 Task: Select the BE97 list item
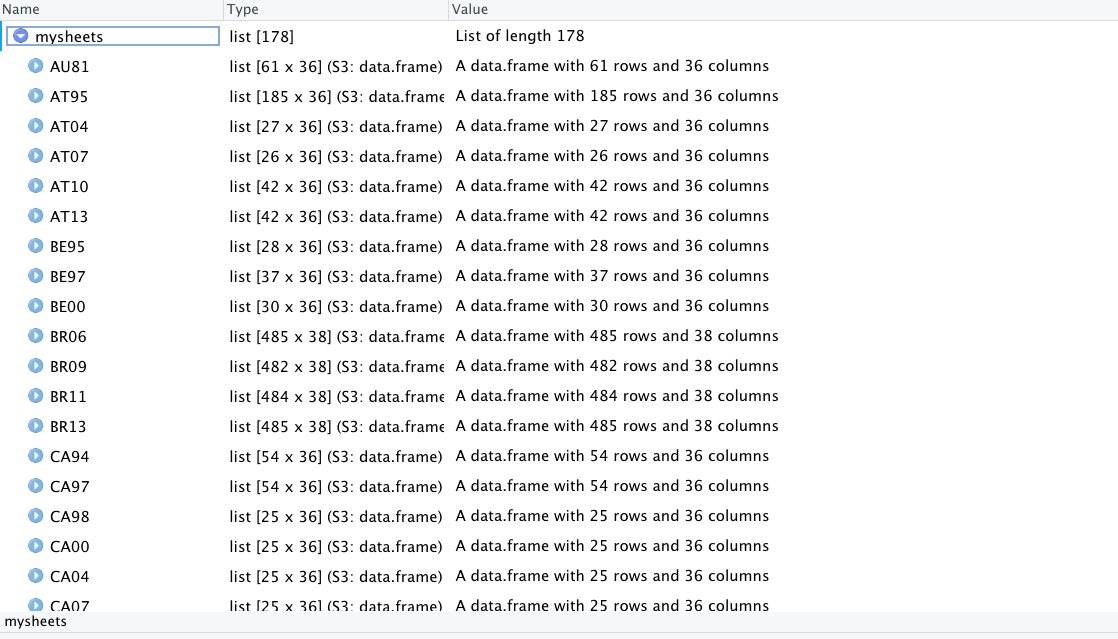68,277
